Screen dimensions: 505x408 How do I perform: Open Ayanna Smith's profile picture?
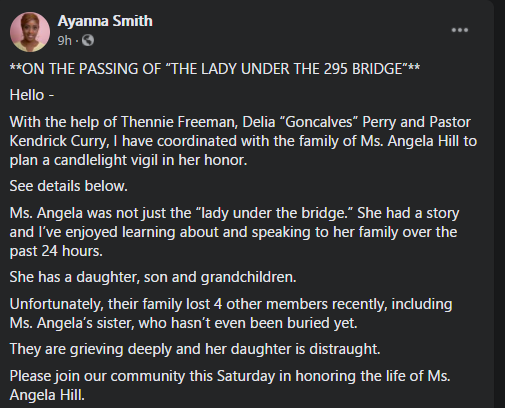click(x=30, y=32)
